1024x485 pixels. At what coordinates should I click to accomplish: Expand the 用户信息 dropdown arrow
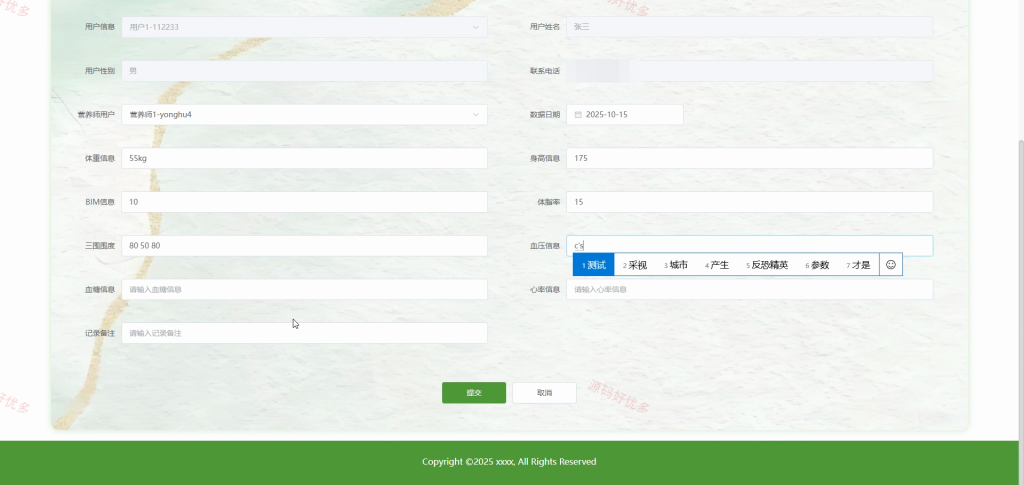475,27
